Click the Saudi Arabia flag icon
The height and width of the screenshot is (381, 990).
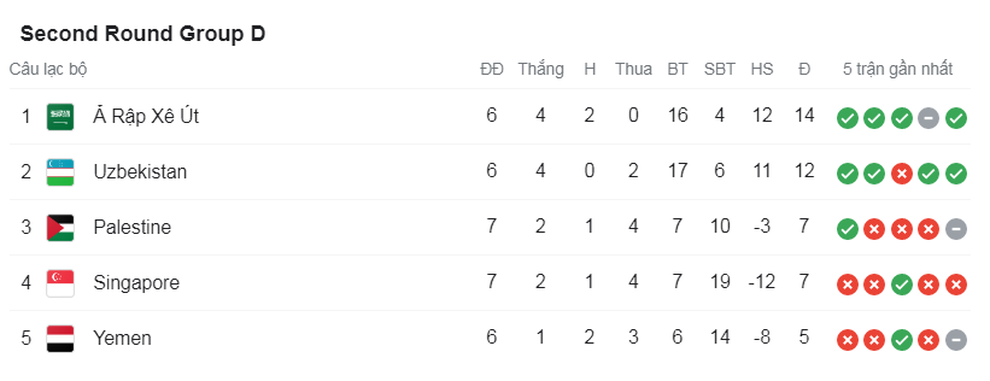coord(60,117)
